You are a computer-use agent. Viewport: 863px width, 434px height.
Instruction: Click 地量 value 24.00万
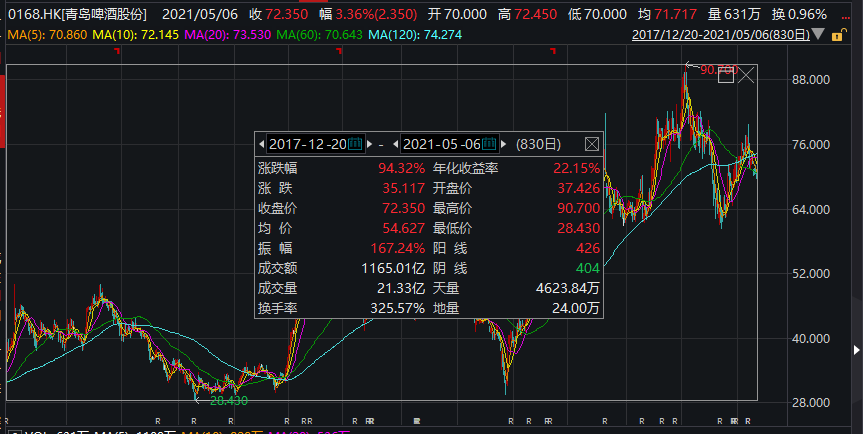pyautogui.click(x=576, y=308)
